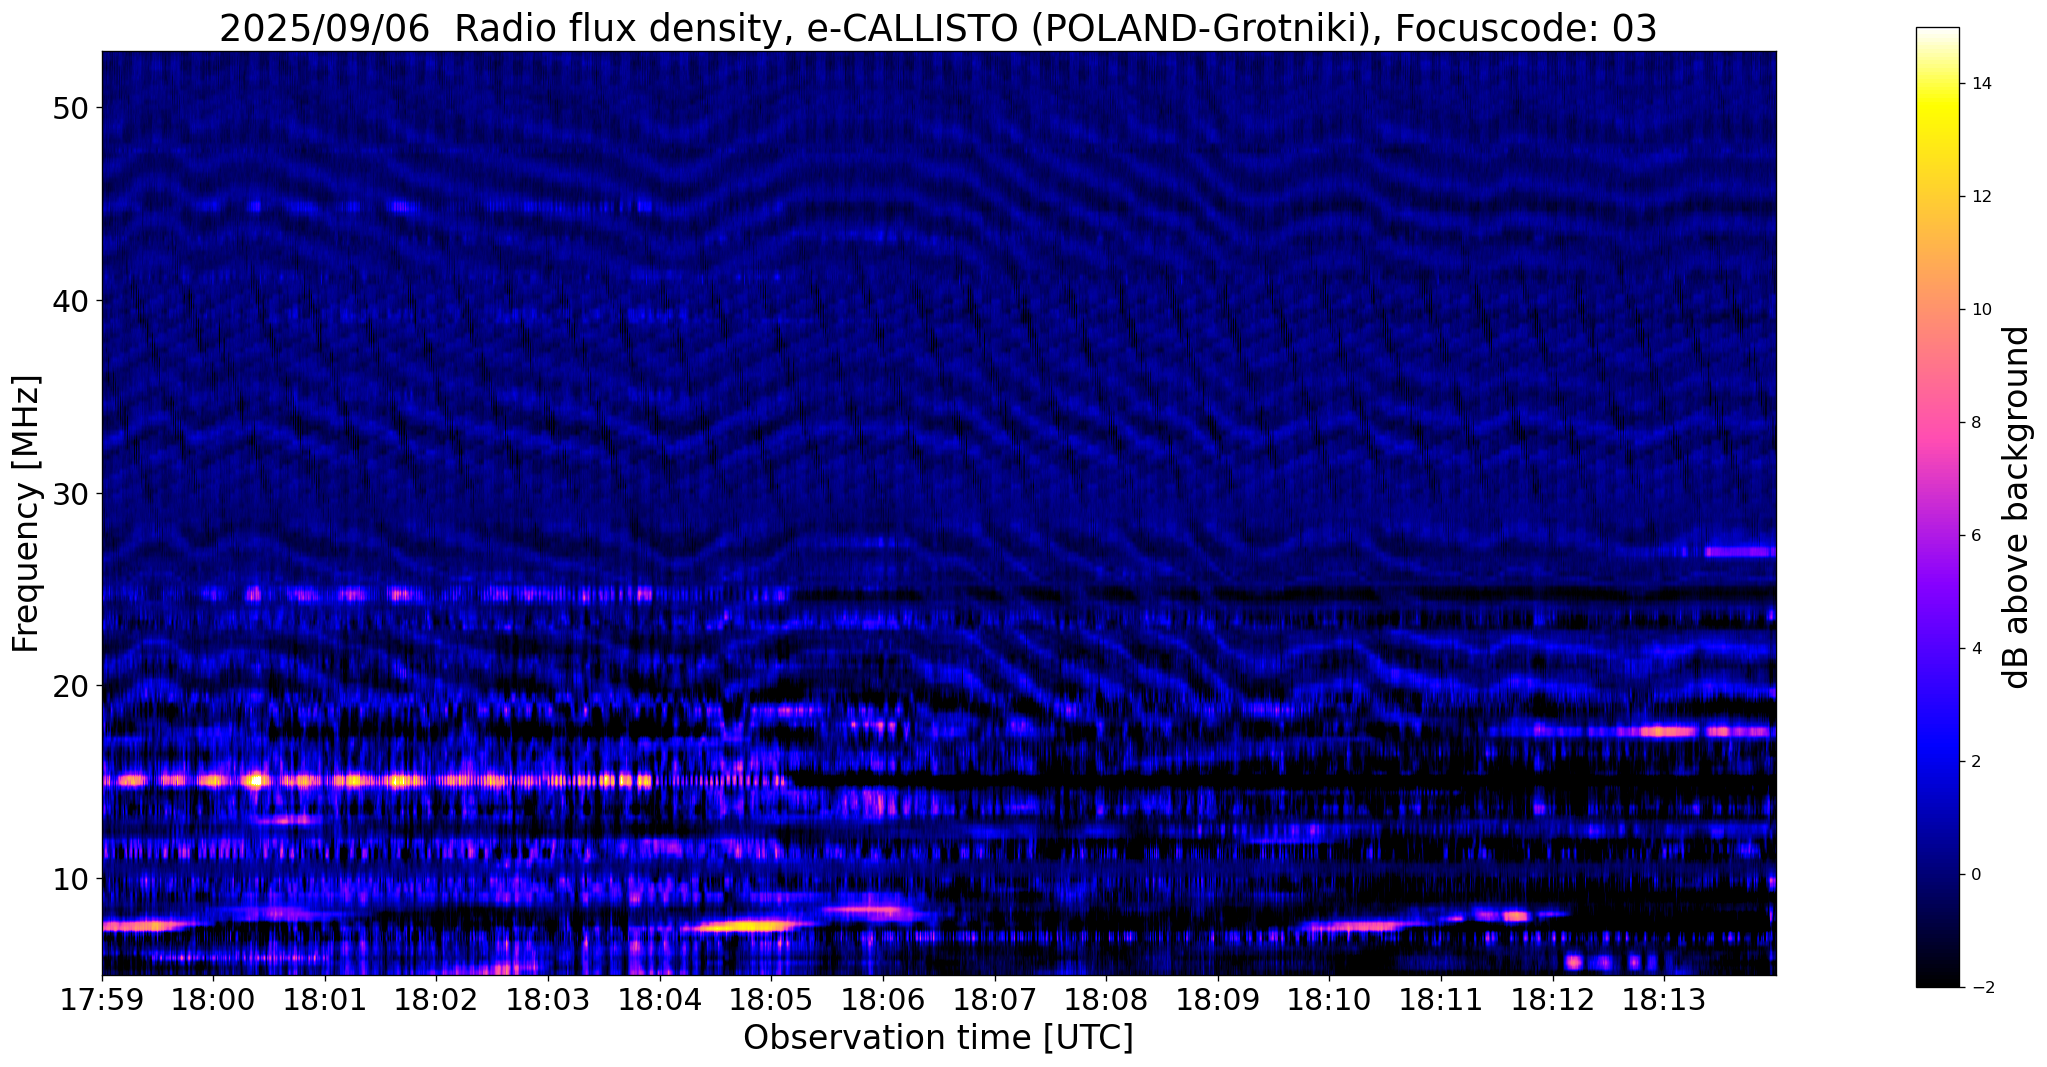Pick the 18:13 time tick label
This screenshot has width=2047, height=1067.
click(1664, 1000)
